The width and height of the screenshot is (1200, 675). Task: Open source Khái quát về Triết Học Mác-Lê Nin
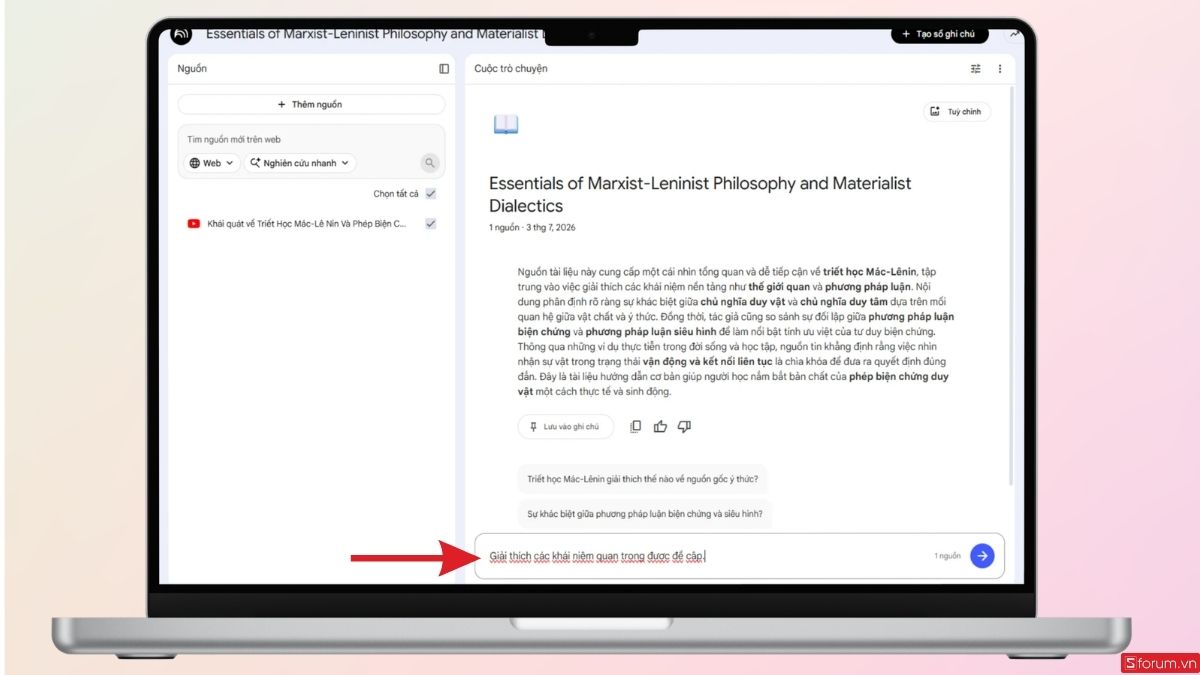pos(307,224)
